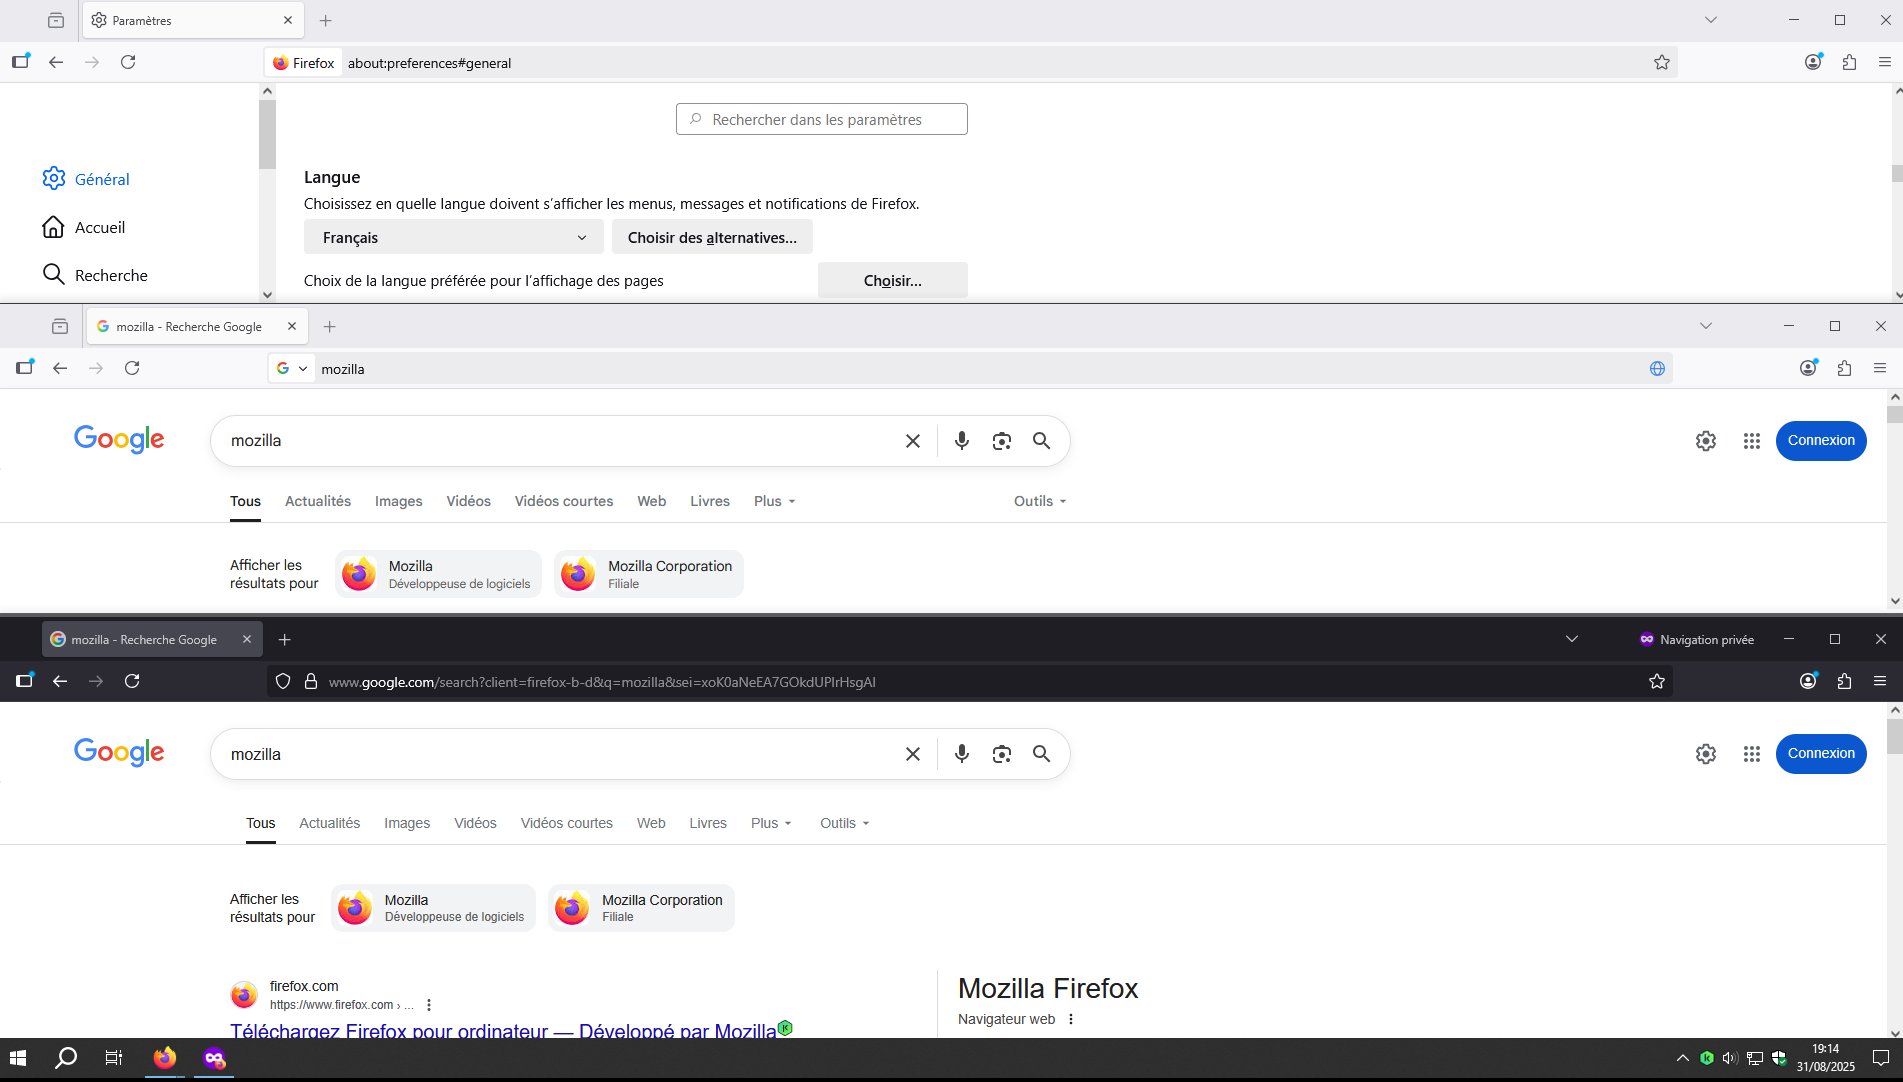This screenshot has height=1082, width=1903.
Task: Reload the page in the private window
Action: coord(132,681)
